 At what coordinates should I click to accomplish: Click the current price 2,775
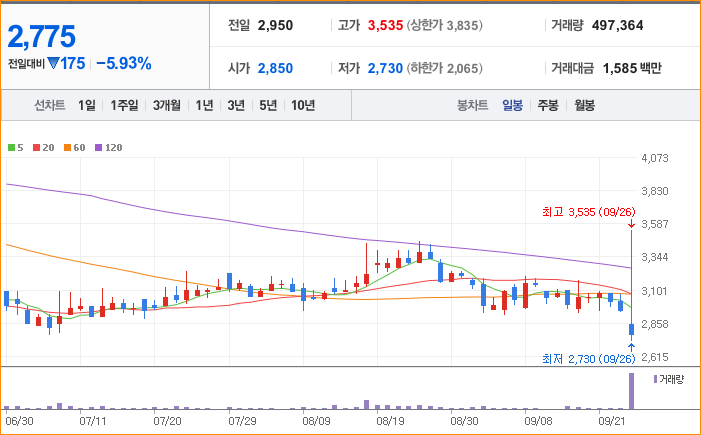[42, 37]
